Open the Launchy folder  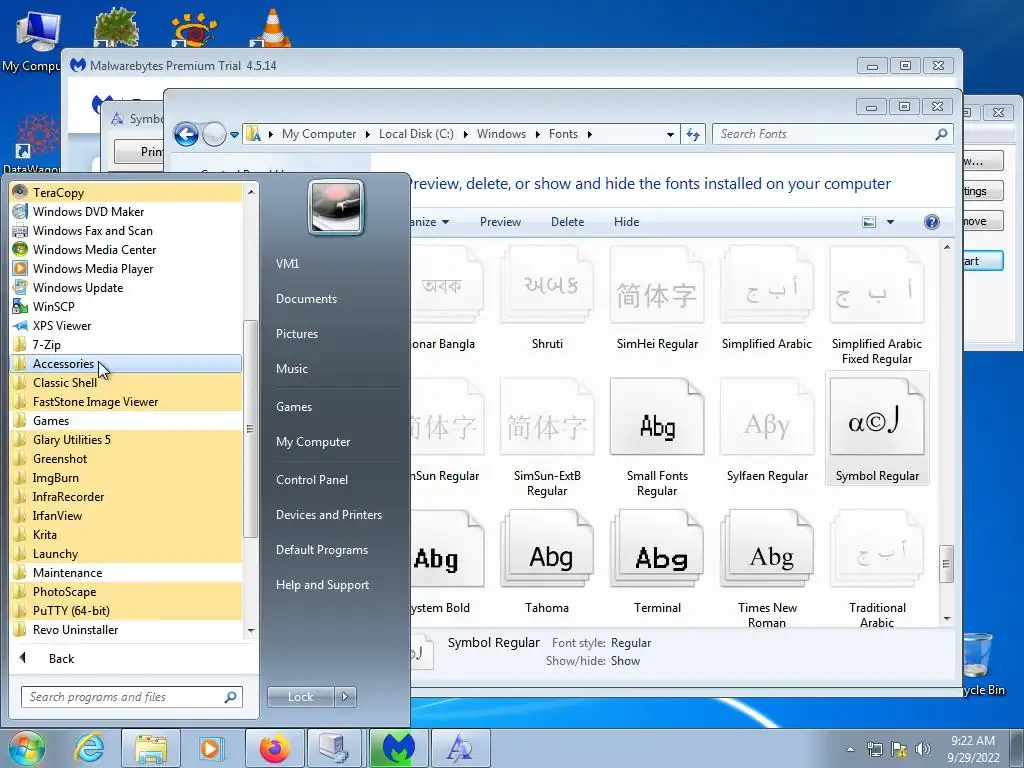[x=126, y=553]
